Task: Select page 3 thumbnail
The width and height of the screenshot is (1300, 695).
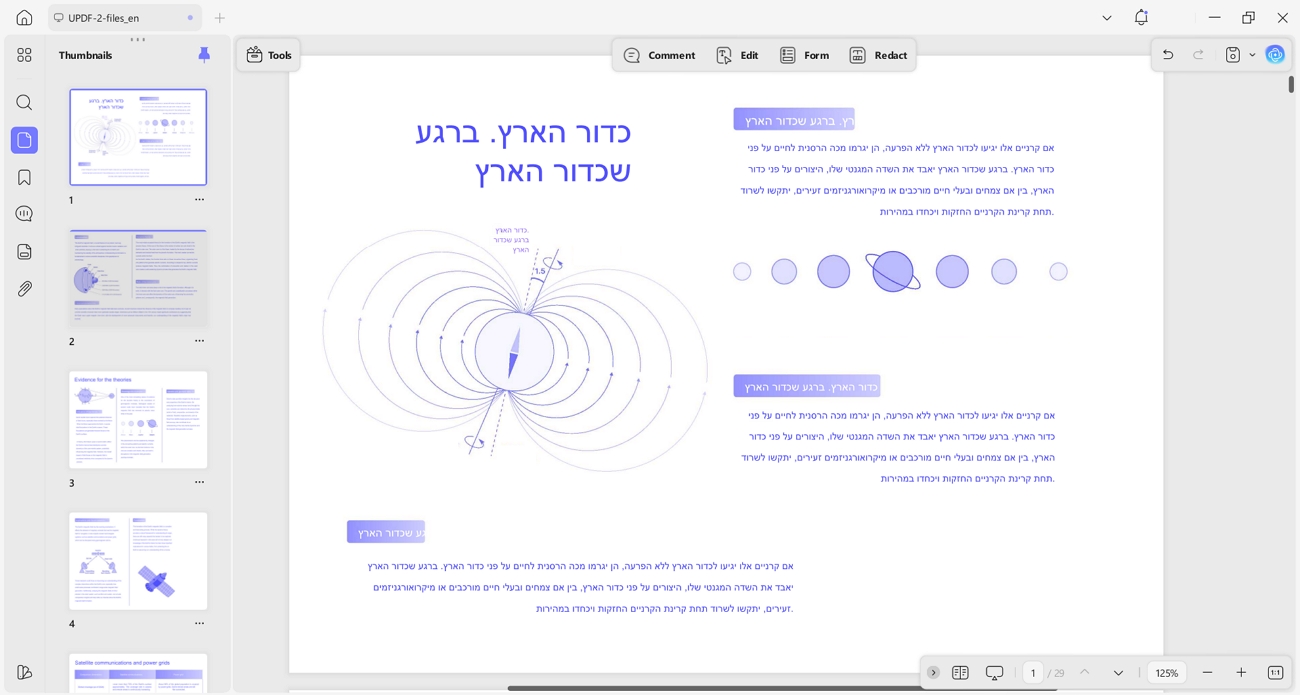Action: click(138, 420)
